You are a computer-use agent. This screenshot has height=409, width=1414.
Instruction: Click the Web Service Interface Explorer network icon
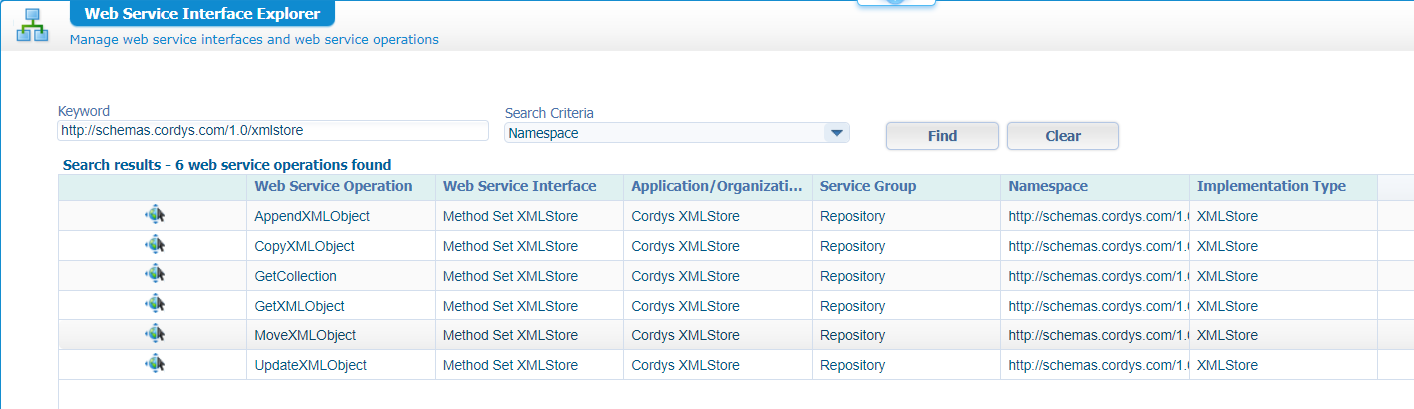(x=33, y=25)
